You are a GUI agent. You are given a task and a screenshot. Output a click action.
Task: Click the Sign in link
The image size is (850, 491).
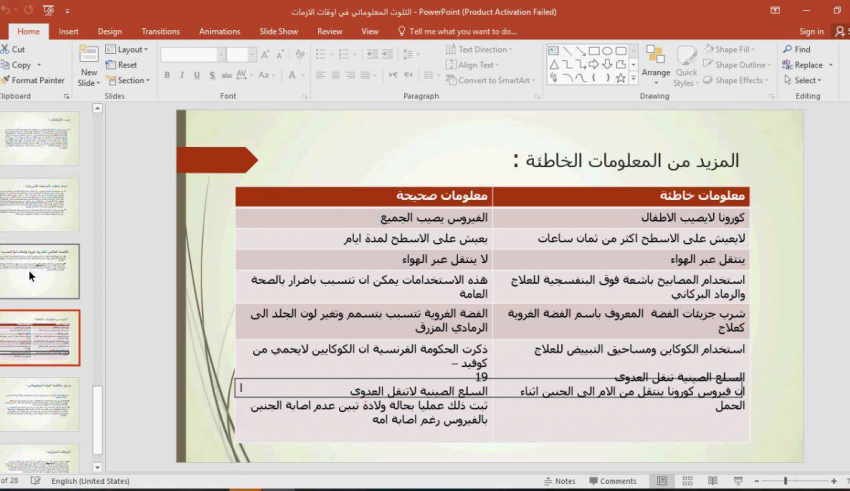pyautogui.click(x=811, y=31)
